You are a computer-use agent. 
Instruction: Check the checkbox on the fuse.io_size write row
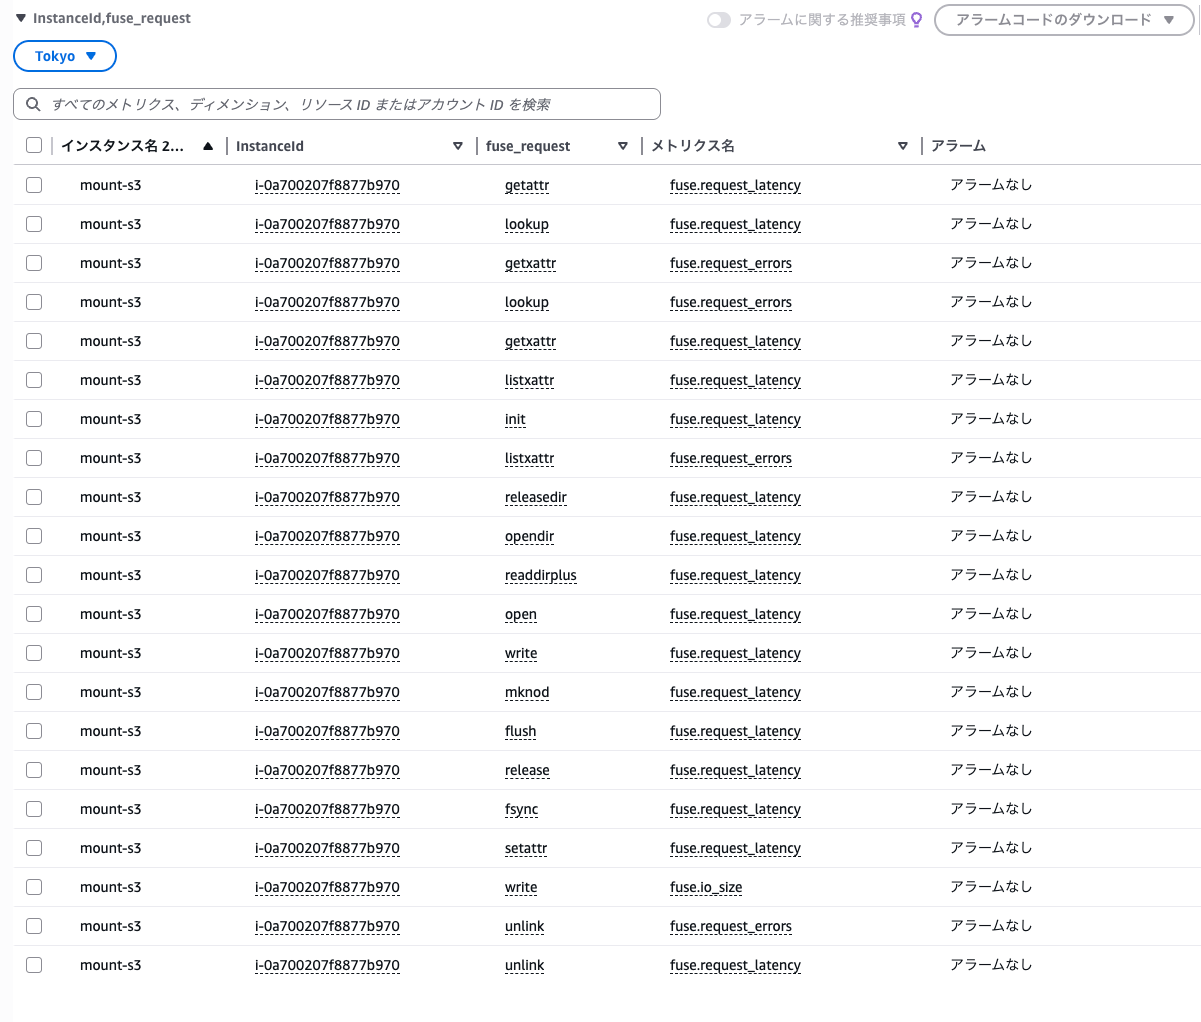(x=34, y=887)
